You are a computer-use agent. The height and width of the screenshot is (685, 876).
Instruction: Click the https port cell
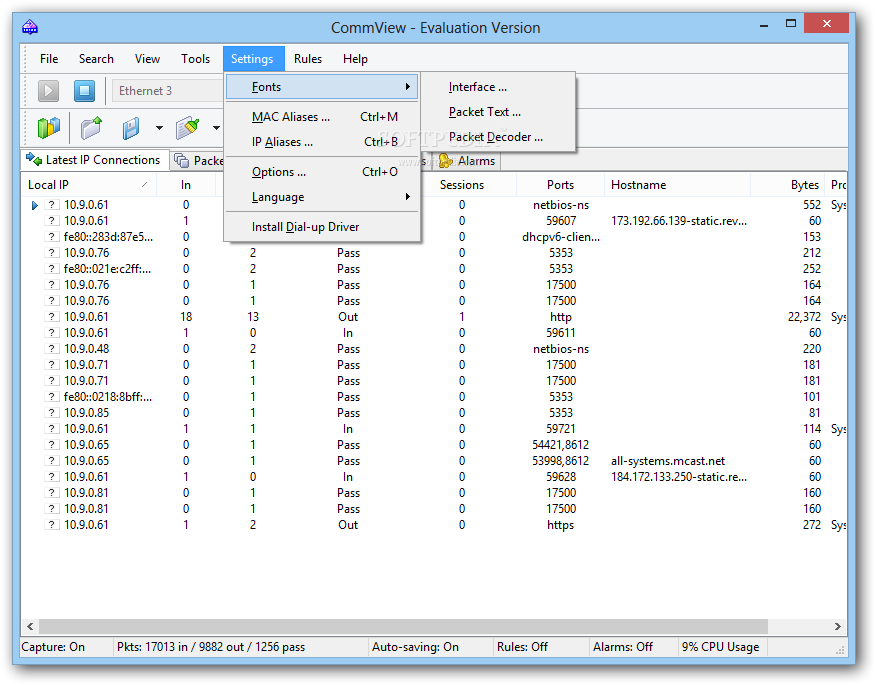pos(560,525)
